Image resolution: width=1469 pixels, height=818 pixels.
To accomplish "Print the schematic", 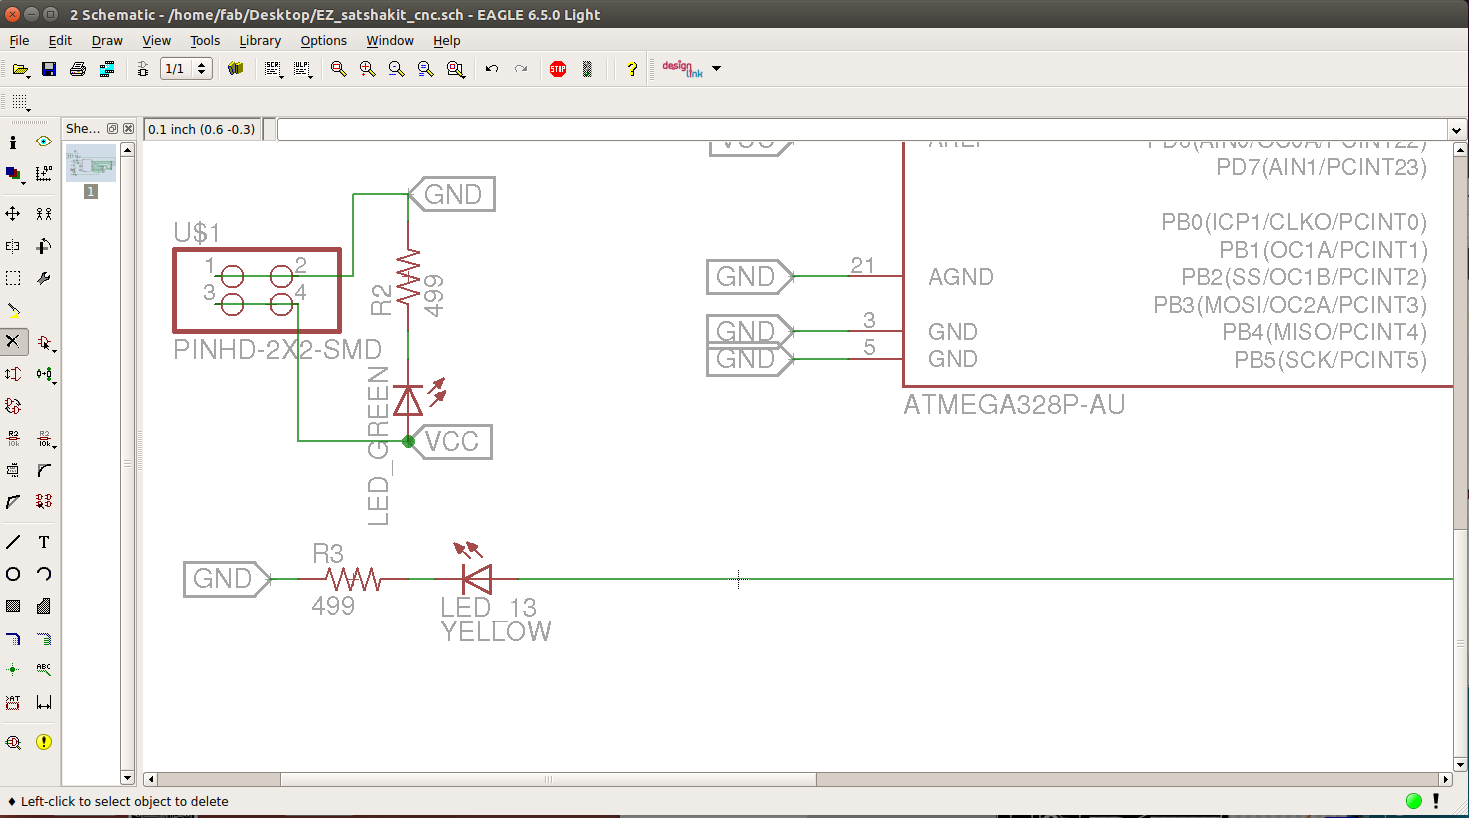I will (x=77, y=69).
